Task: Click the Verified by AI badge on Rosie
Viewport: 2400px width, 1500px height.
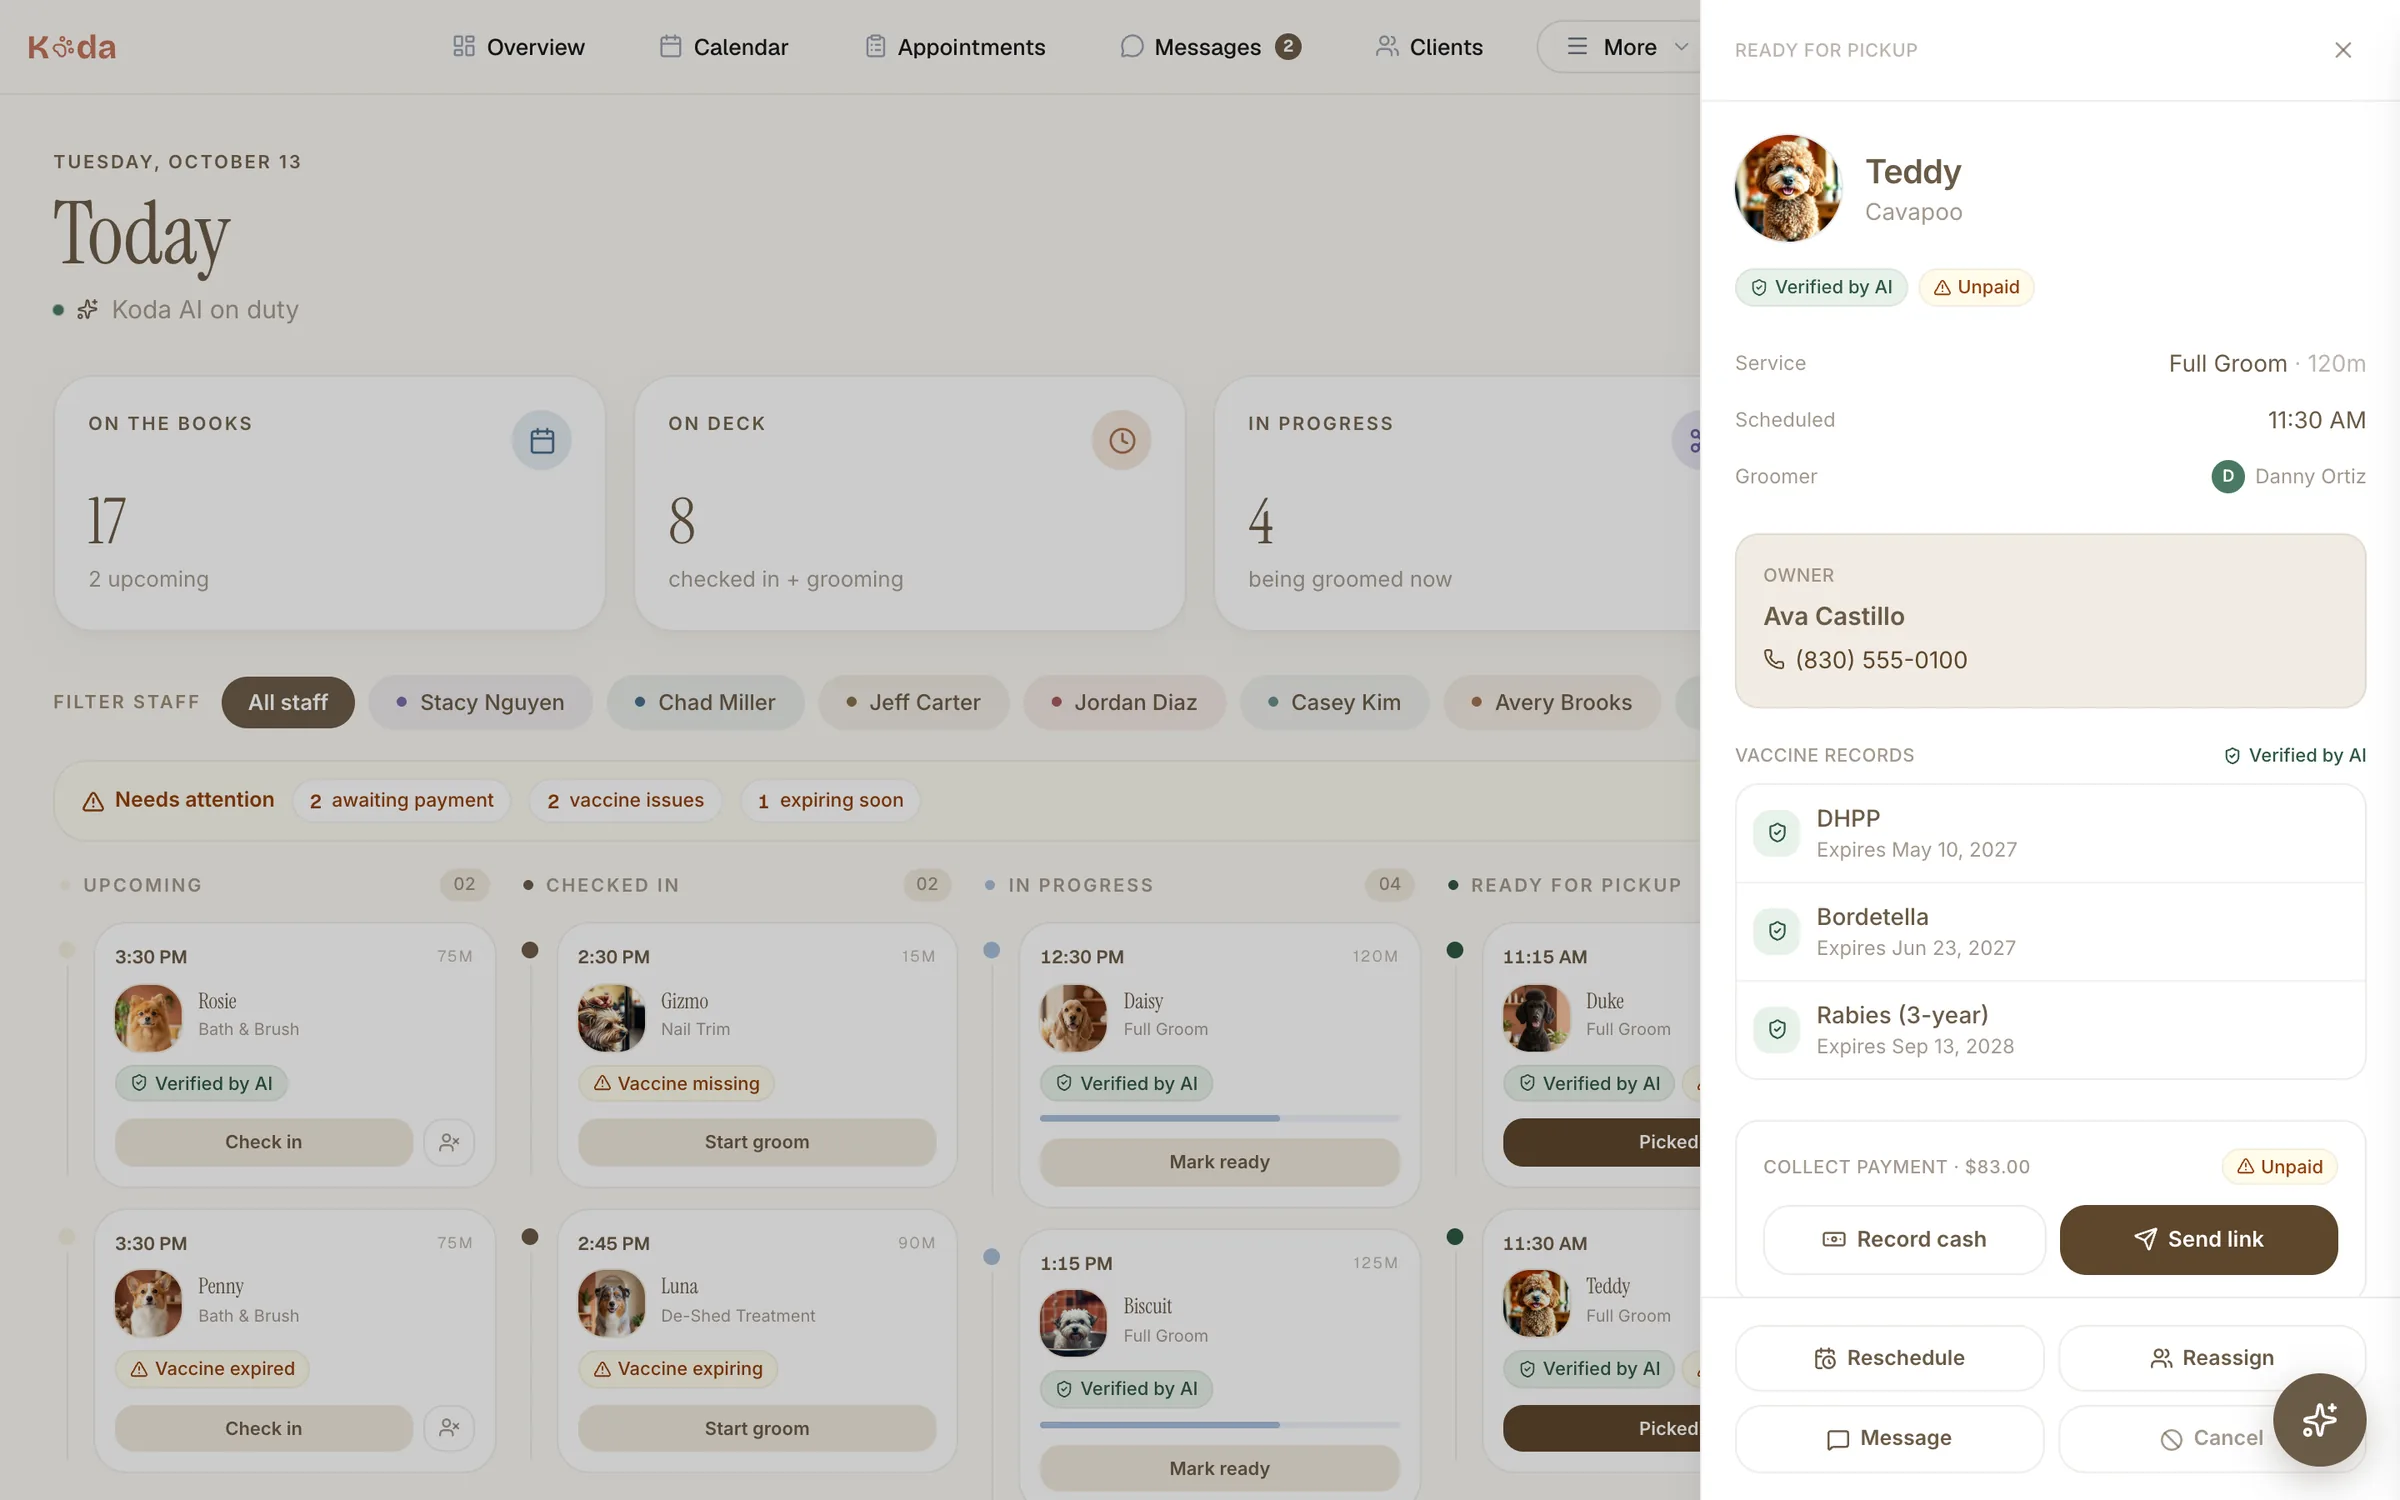Action: (201, 1083)
